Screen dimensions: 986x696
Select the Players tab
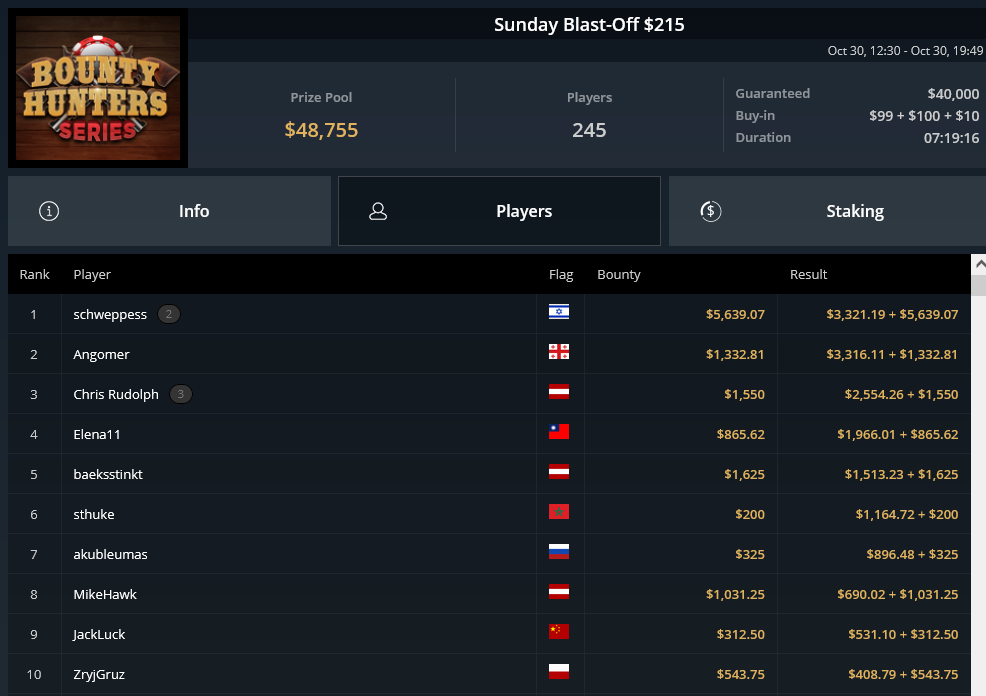499,211
